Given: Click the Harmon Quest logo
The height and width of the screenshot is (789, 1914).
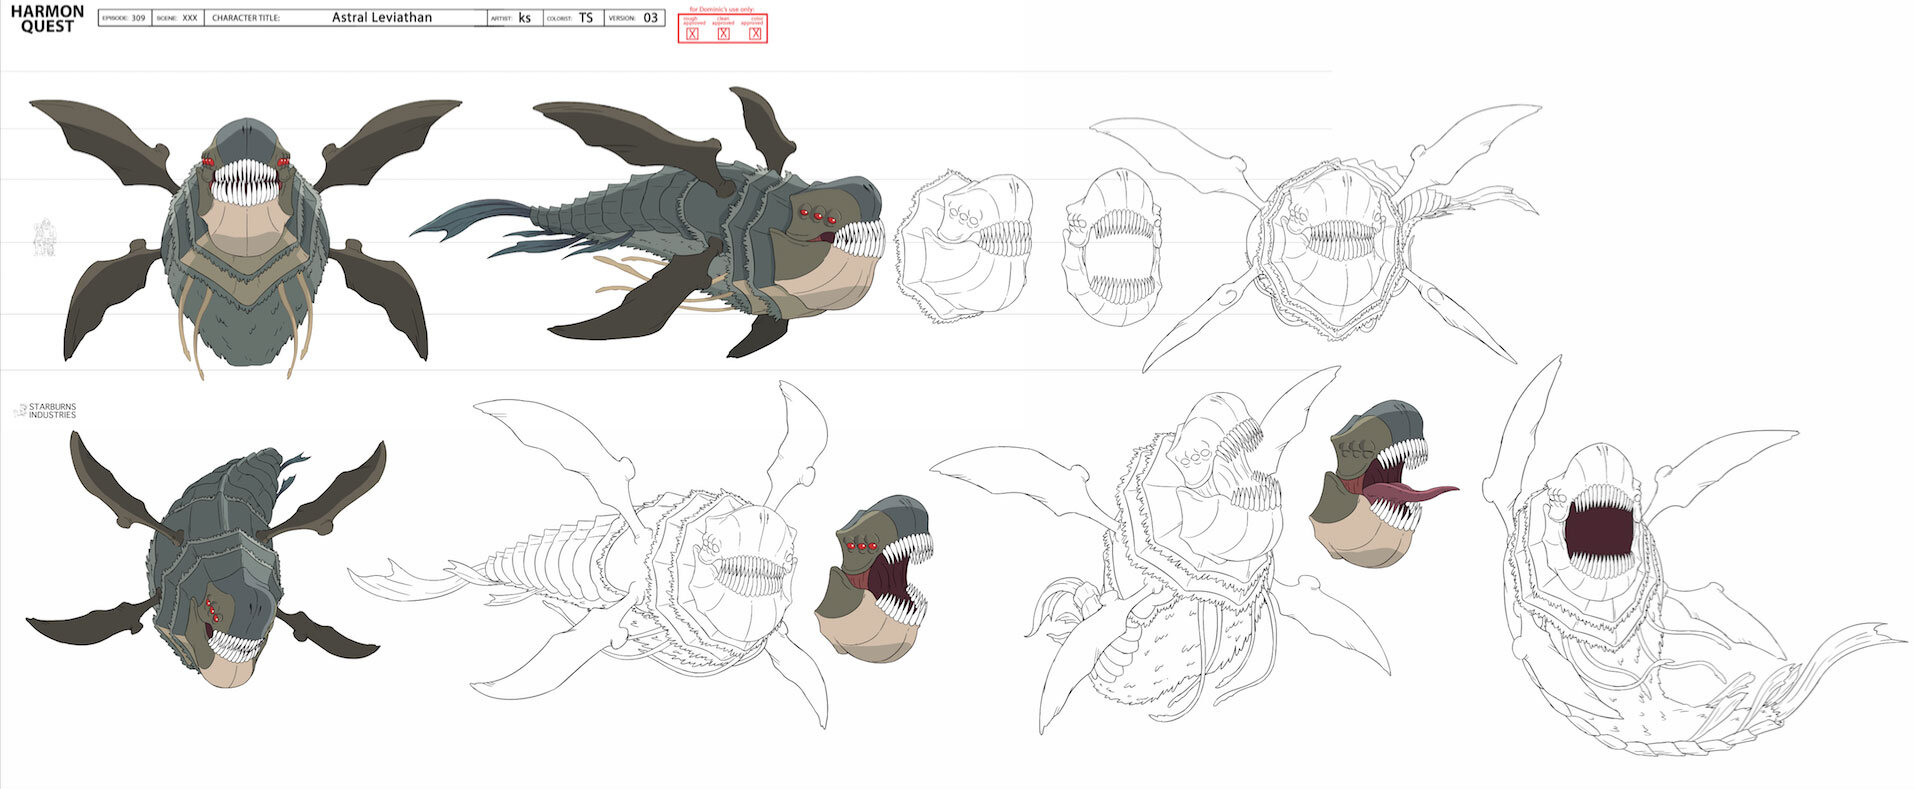Looking at the screenshot, I should point(48,19).
